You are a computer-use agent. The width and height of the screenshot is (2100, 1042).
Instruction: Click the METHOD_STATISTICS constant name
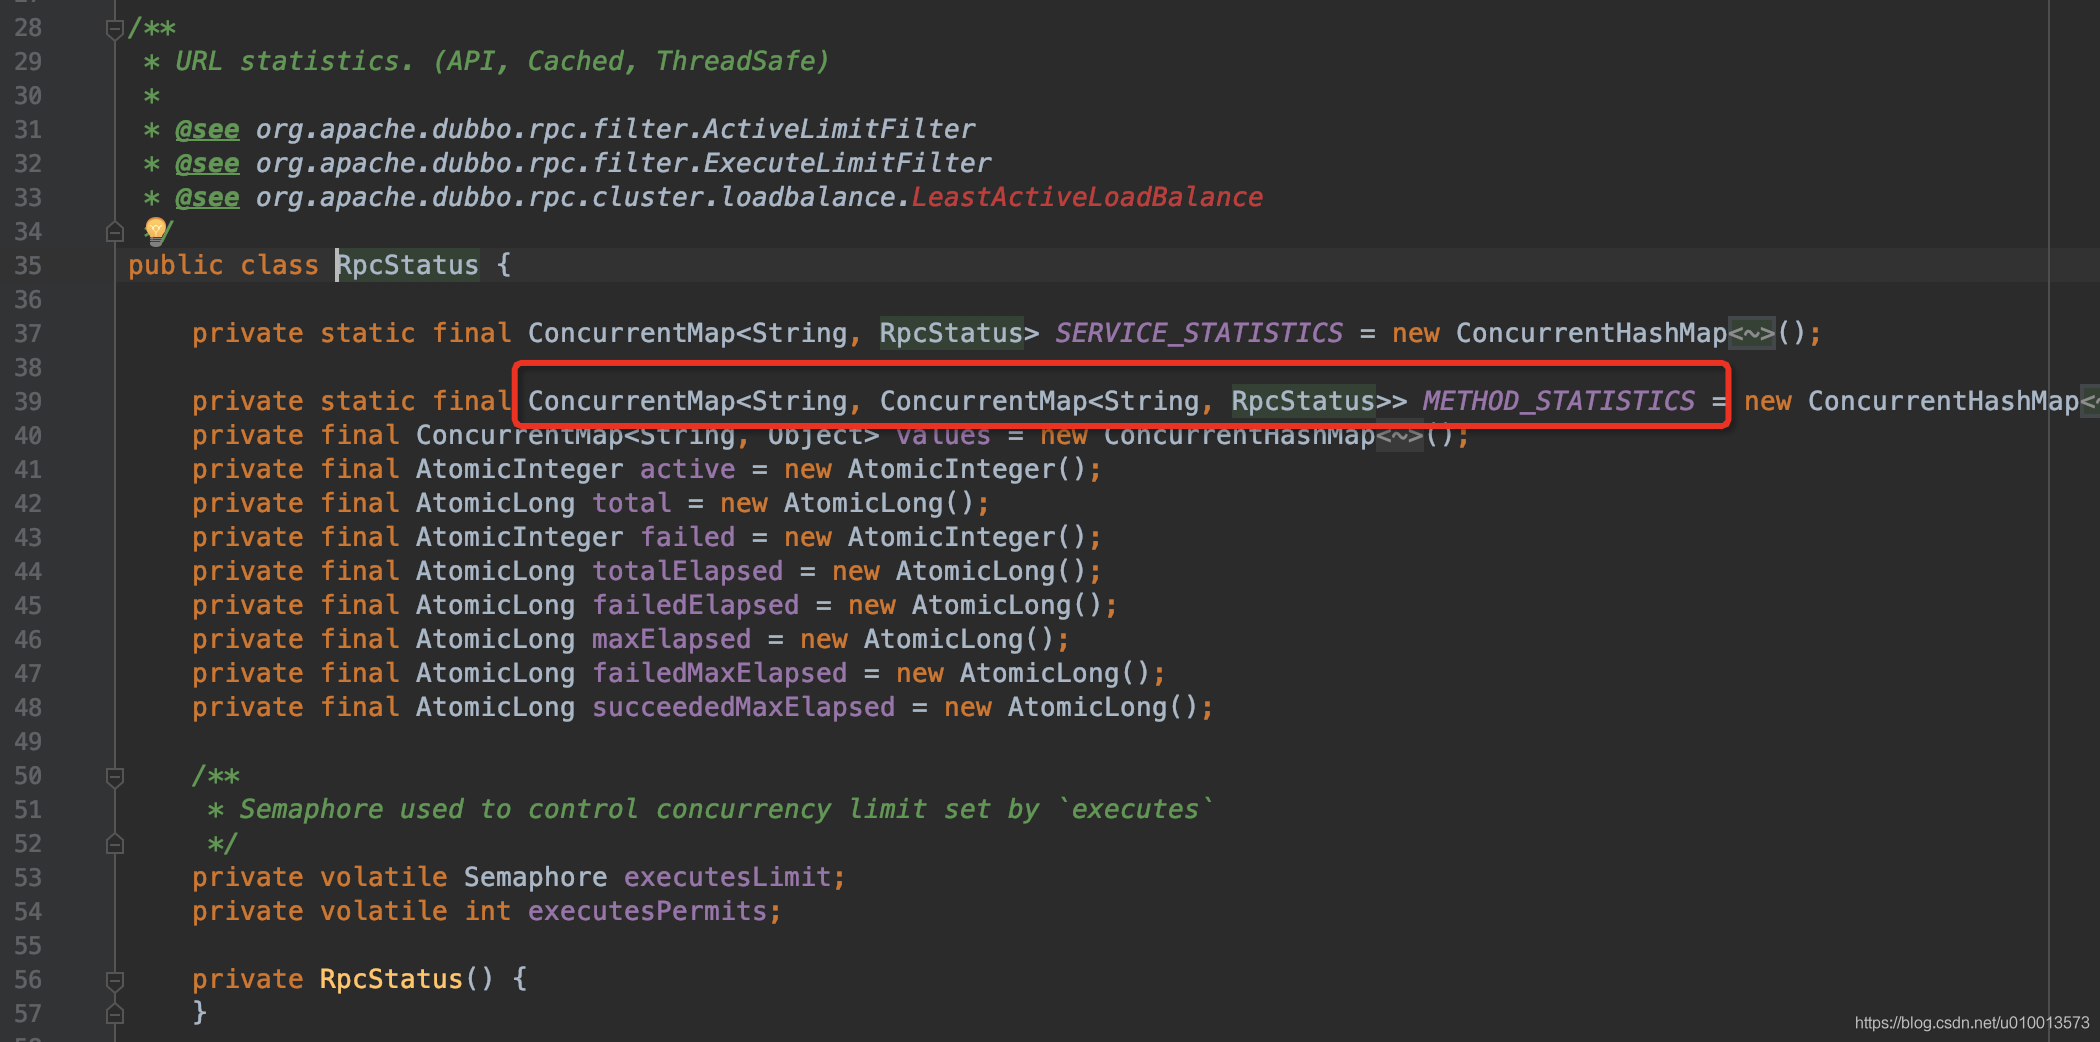1558,402
